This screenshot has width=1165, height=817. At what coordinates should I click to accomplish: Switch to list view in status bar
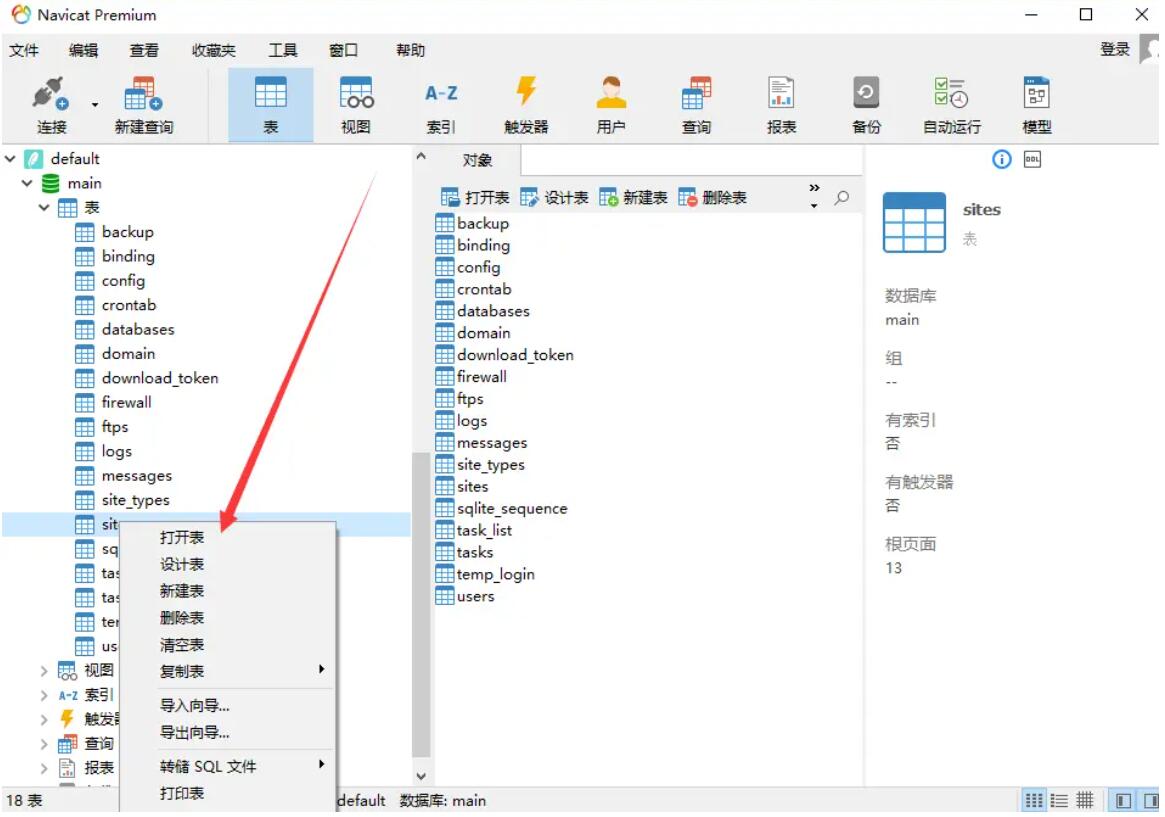click(x=1059, y=801)
